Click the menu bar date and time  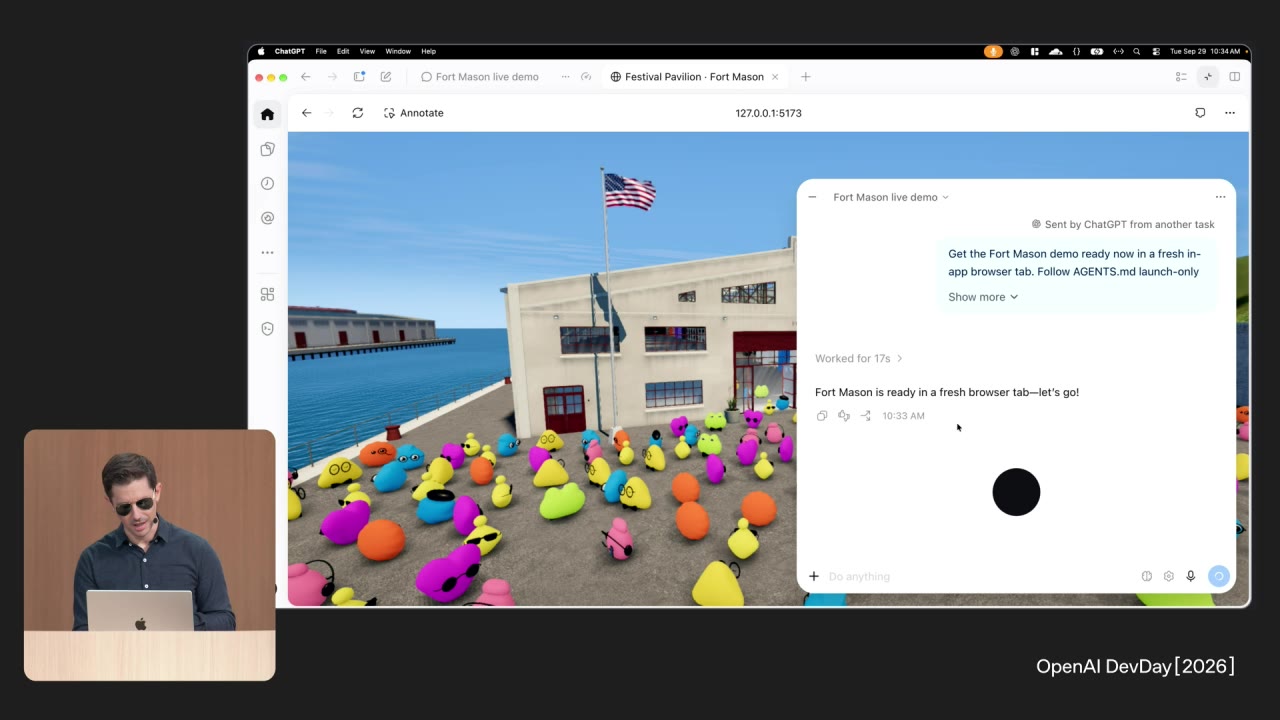tap(1205, 51)
